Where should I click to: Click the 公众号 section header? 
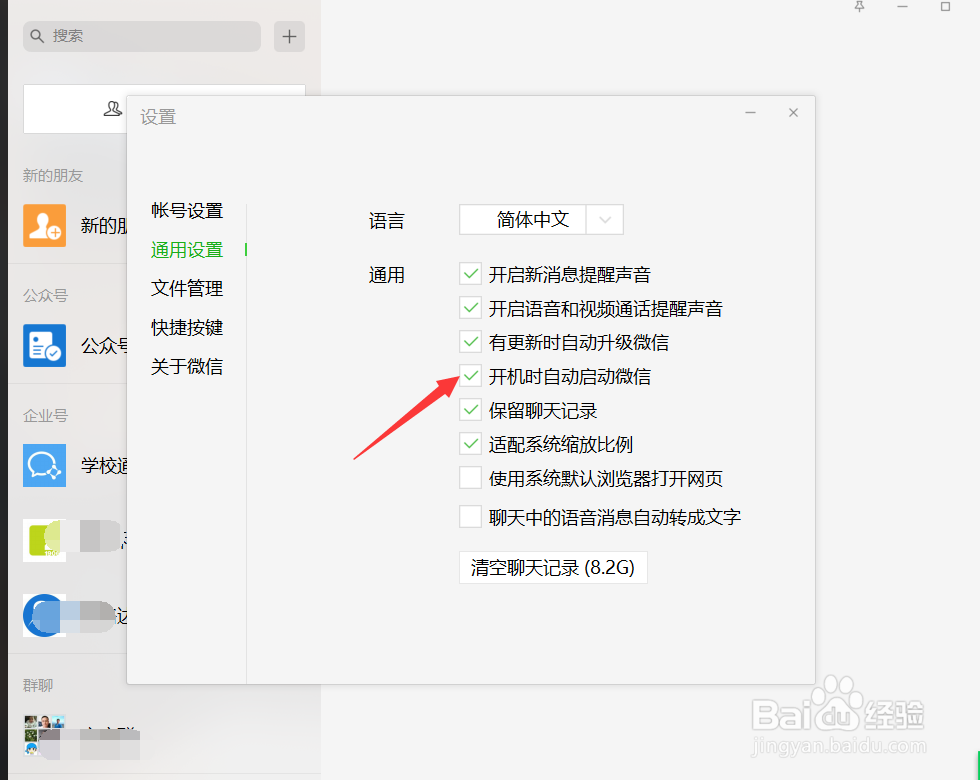tap(46, 296)
